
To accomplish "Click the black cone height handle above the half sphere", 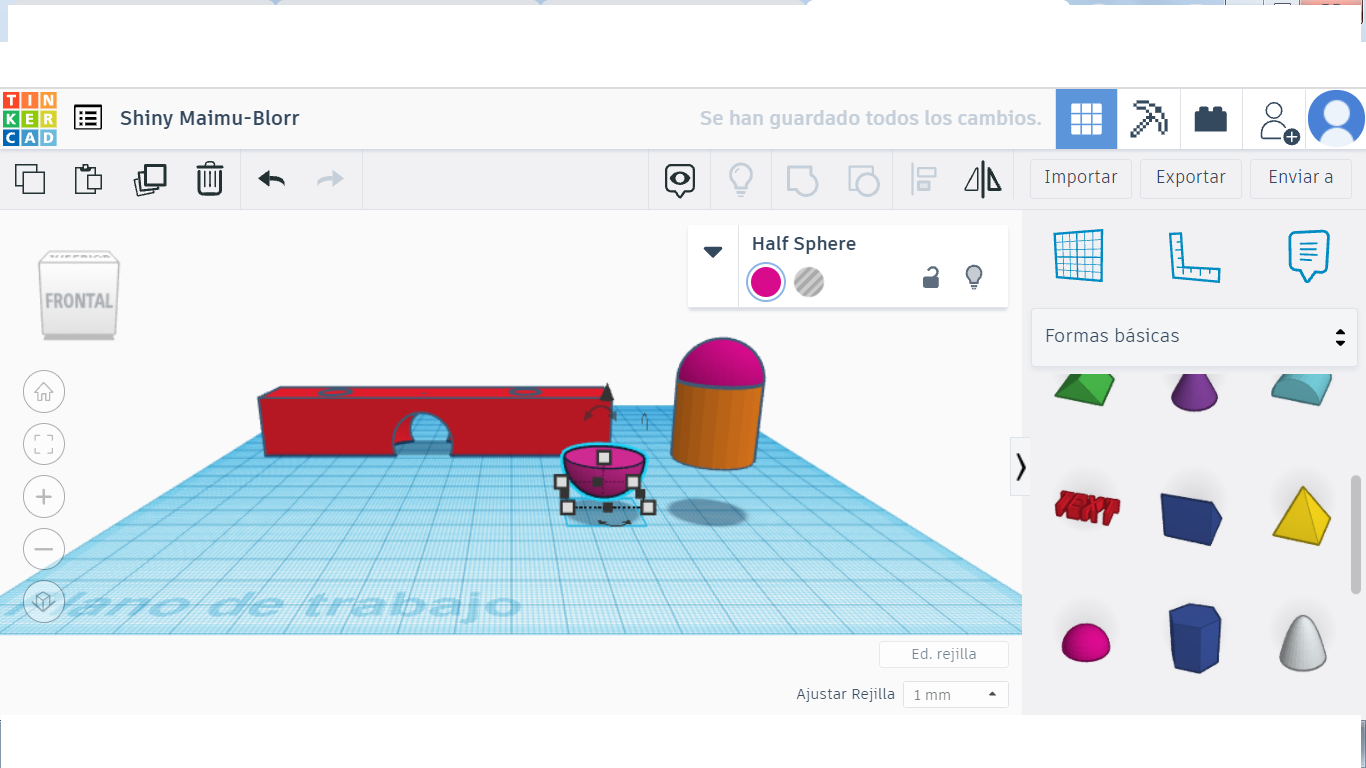I will point(606,392).
